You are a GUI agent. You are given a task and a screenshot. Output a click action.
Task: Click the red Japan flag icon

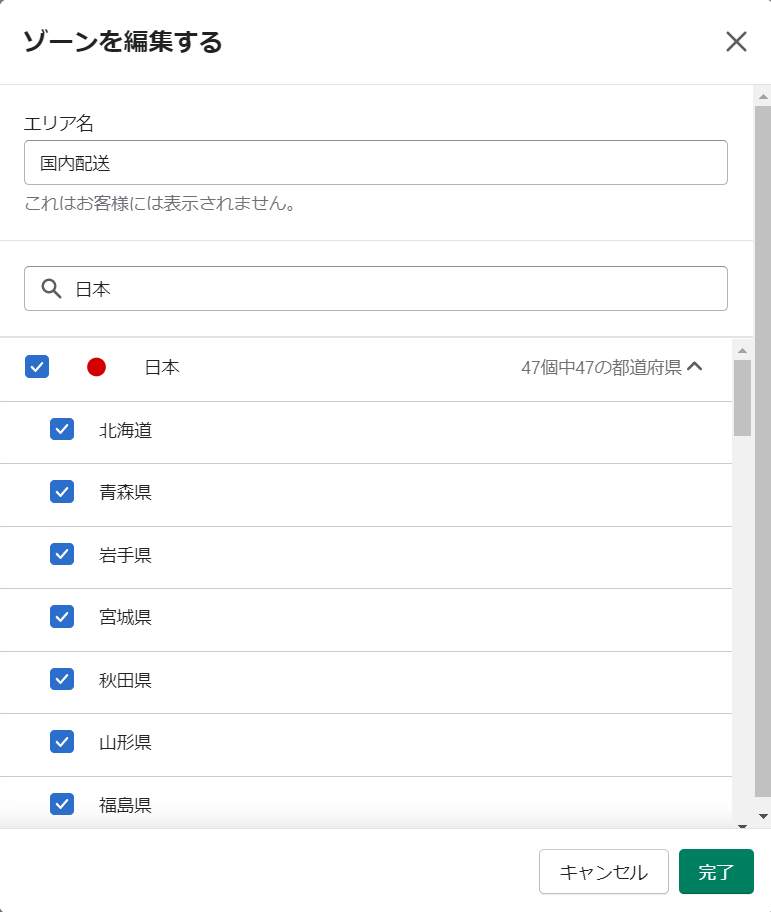(x=97, y=367)
